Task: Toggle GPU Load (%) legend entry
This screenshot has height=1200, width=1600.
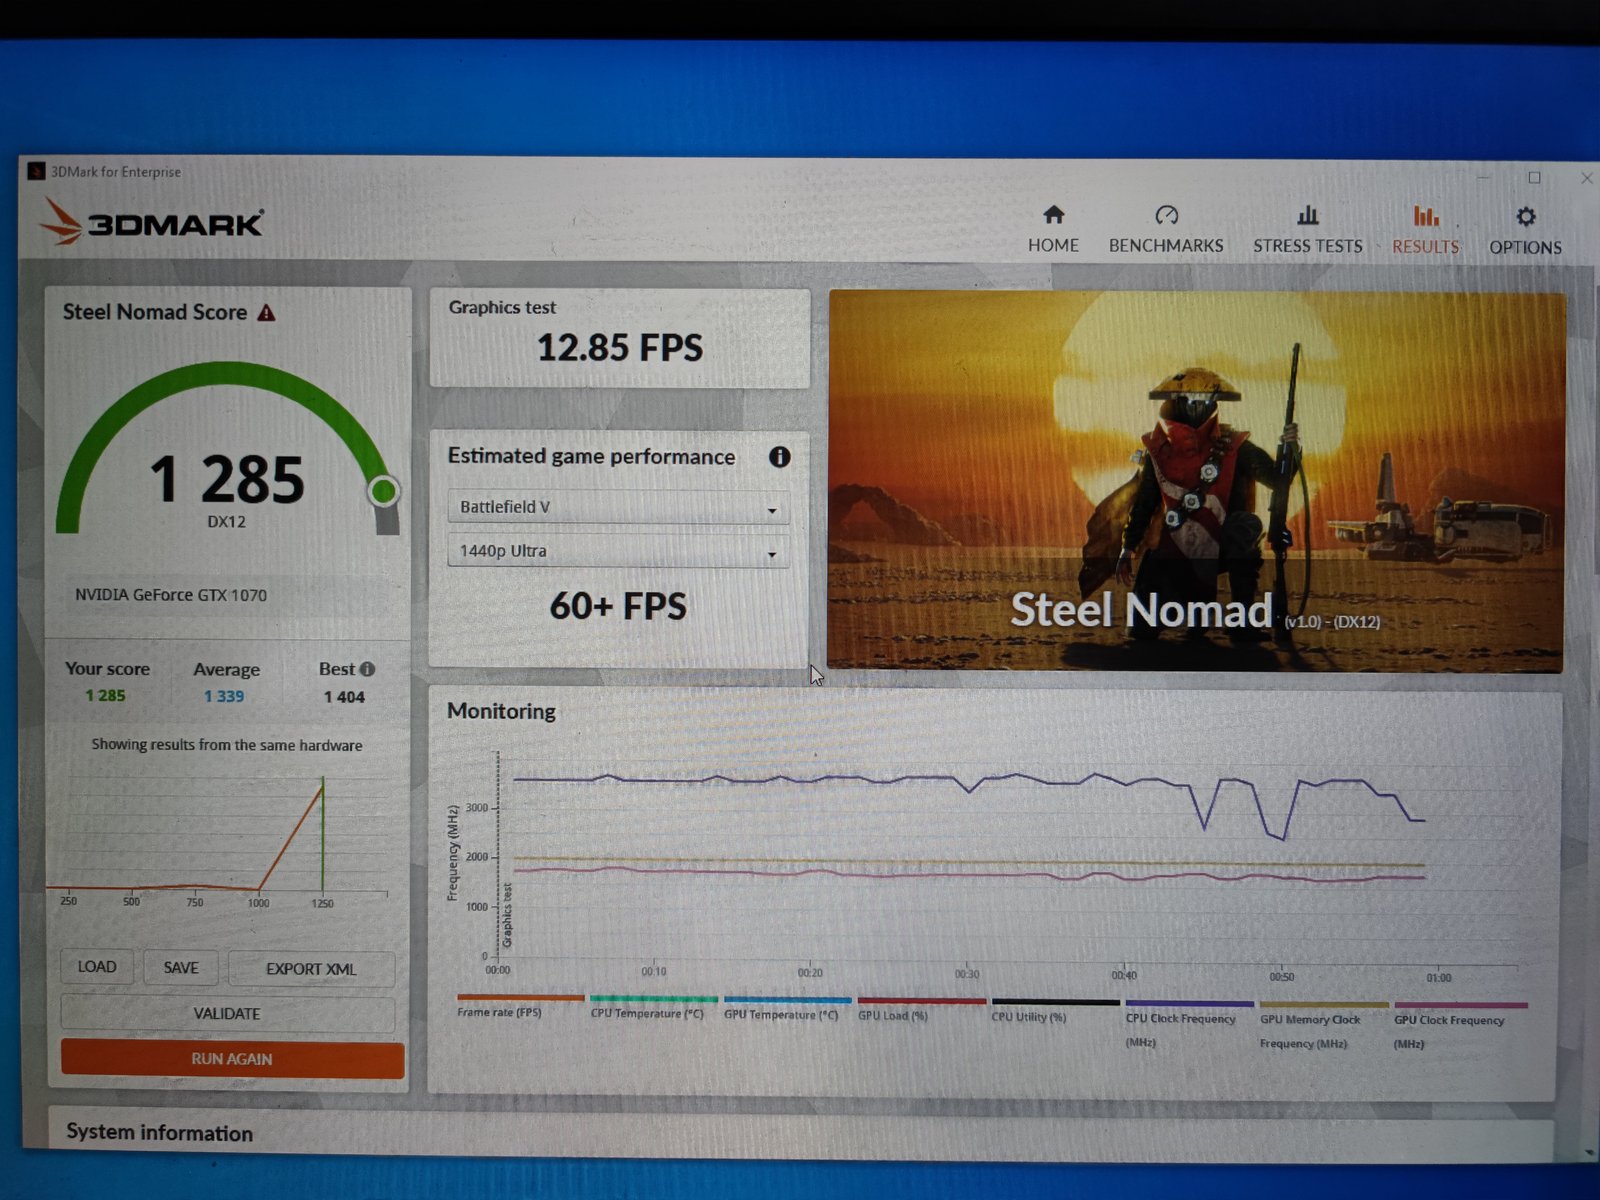Action: pos(921,1009)
